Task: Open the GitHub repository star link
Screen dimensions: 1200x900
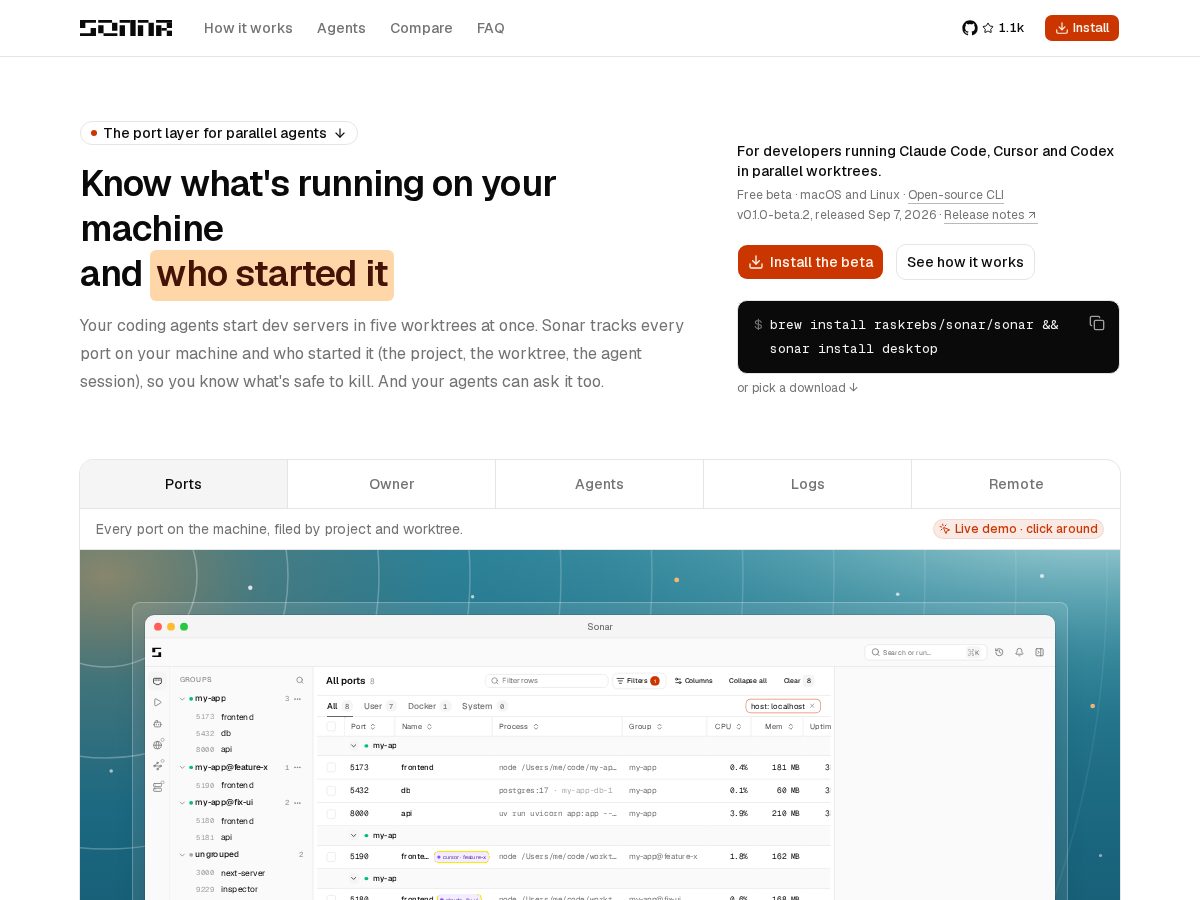Action: 993,28
